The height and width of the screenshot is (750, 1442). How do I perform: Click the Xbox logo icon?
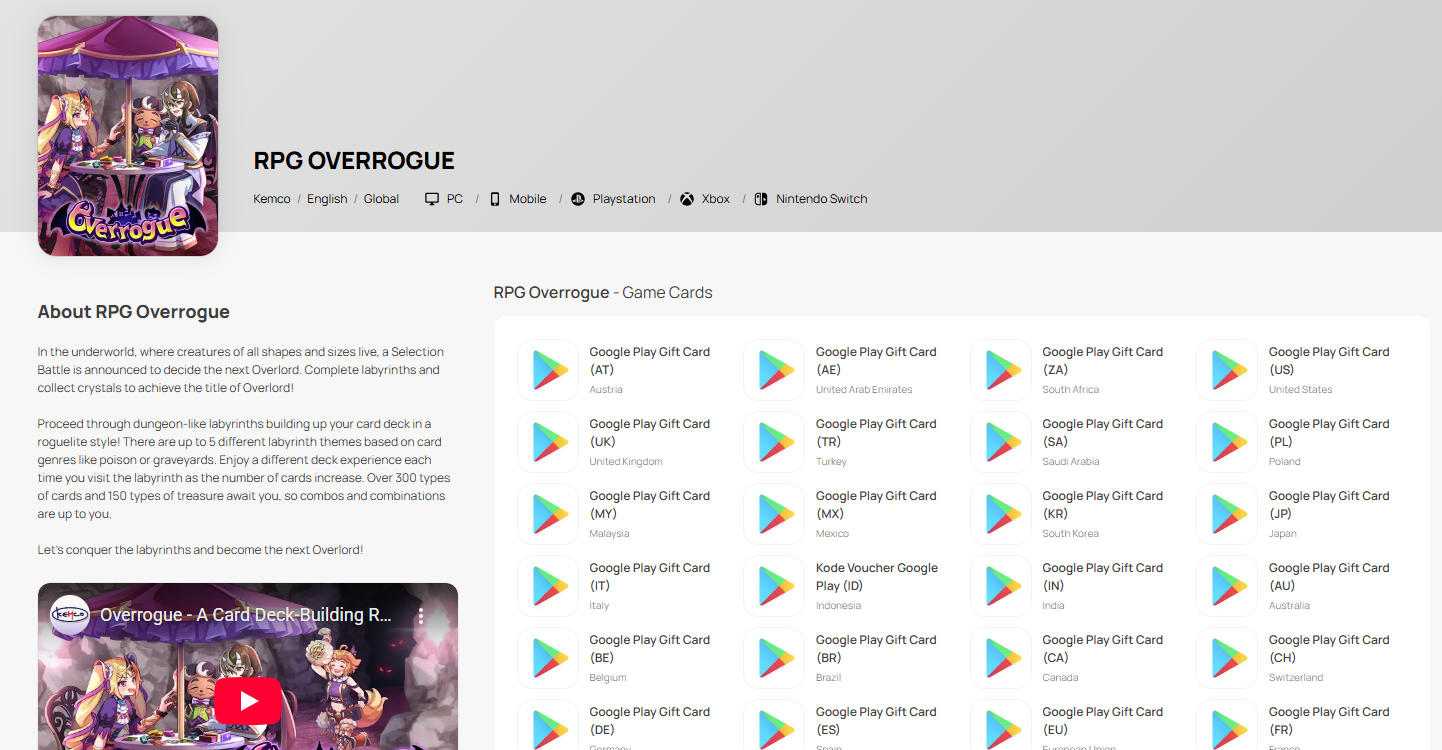[x=687, y=199]
